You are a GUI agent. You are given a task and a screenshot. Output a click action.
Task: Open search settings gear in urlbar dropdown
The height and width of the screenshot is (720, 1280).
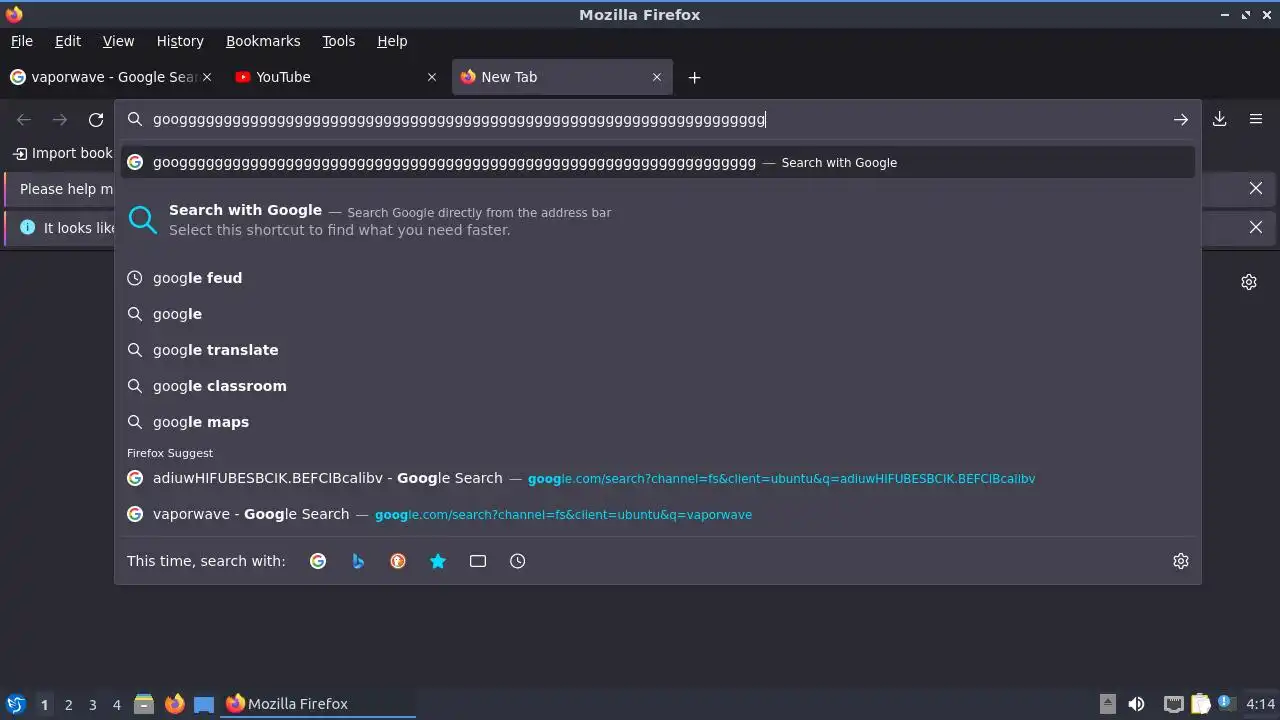click(x=1181, y=561)
